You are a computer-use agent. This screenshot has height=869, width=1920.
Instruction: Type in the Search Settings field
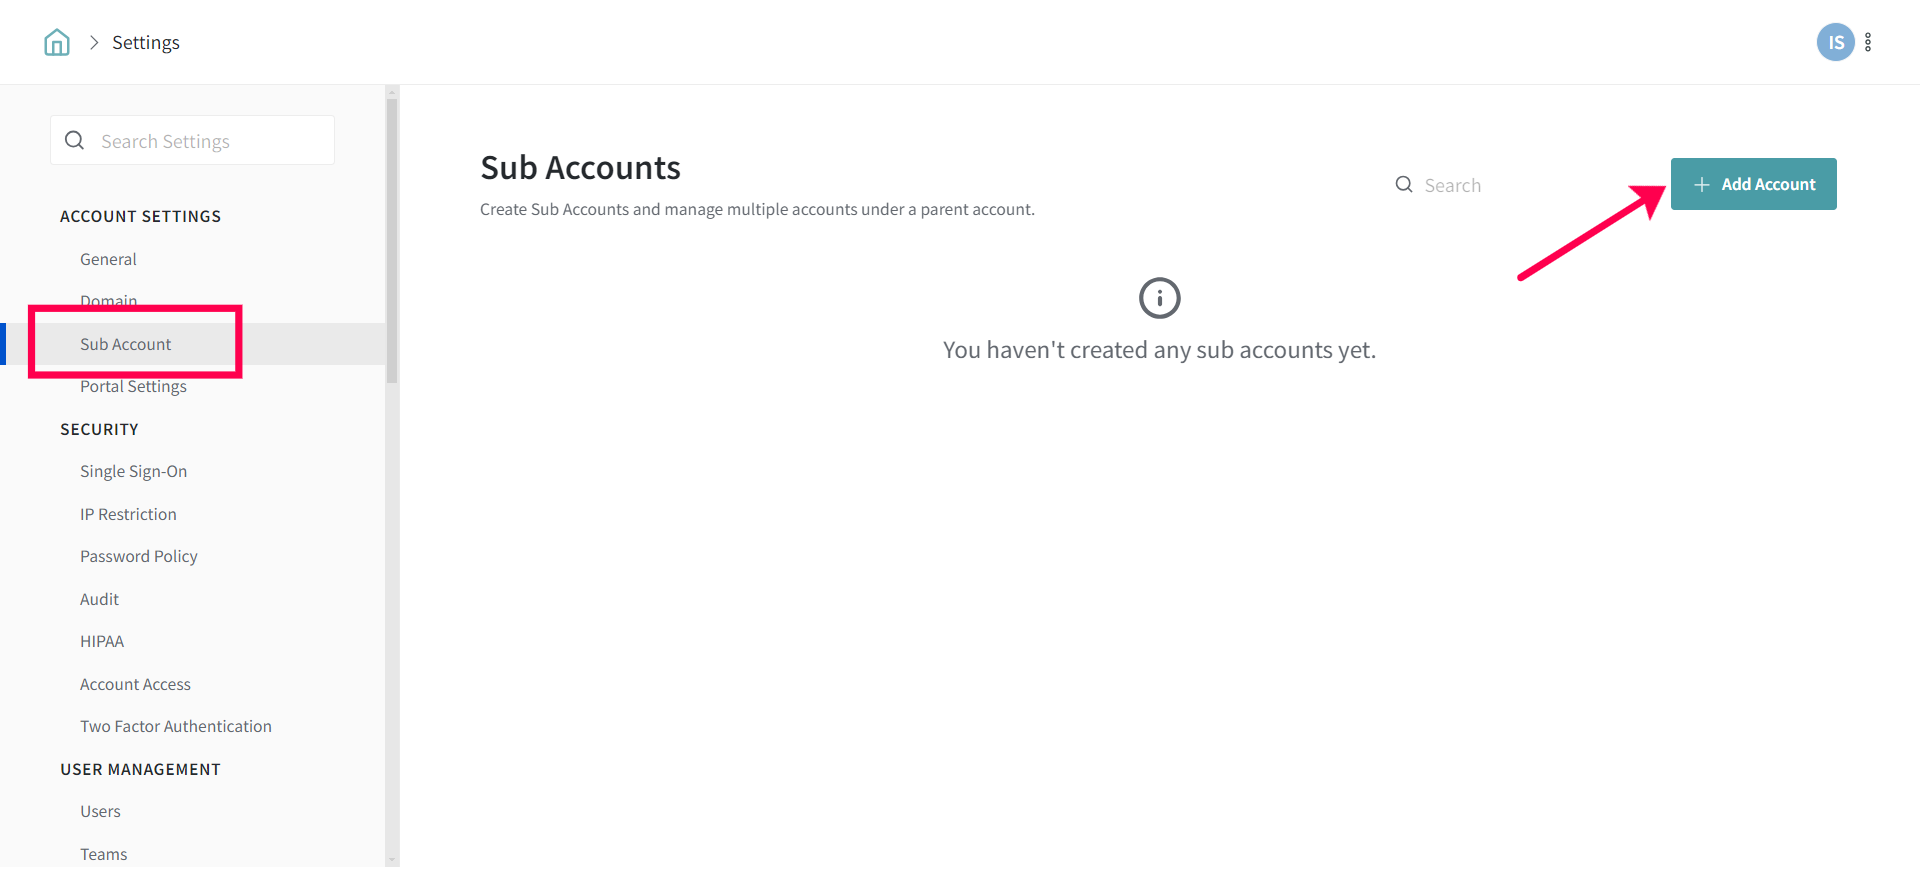210,141
